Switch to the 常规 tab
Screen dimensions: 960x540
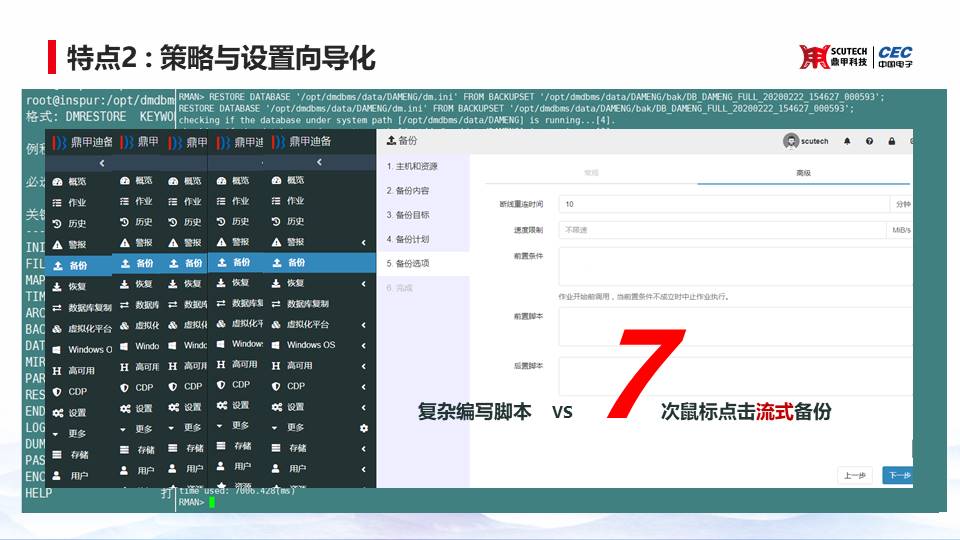coord(591,173)
